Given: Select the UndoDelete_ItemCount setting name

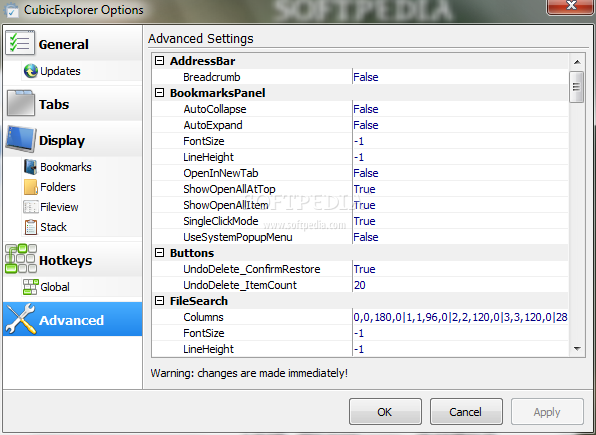Looking at the screenshot, I should pyautogui.click(x=240, y=285).
